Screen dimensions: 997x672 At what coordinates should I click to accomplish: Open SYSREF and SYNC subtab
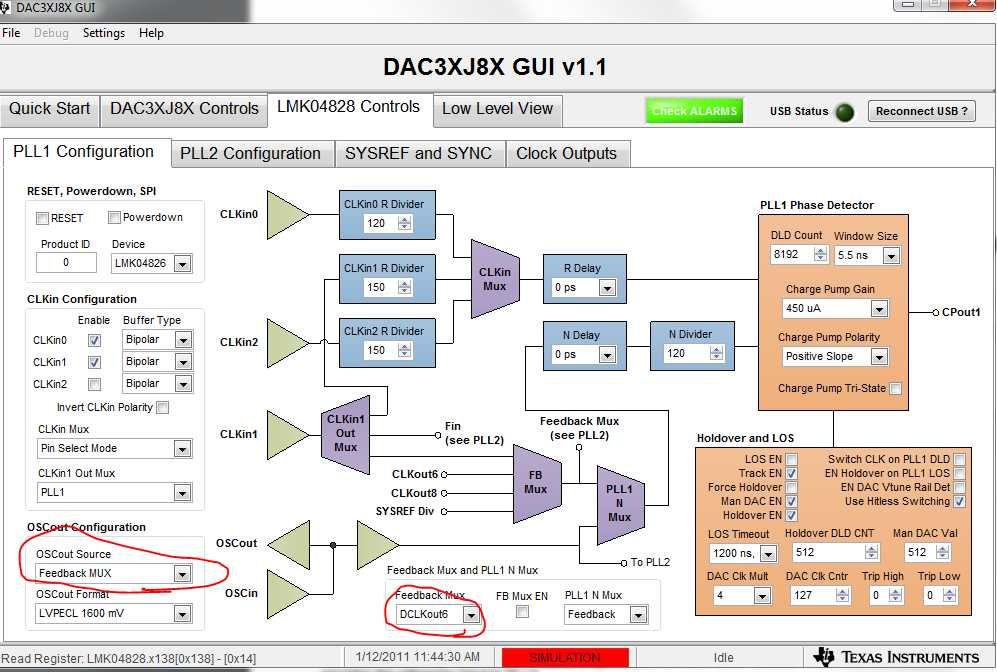[x=418, y=154]
